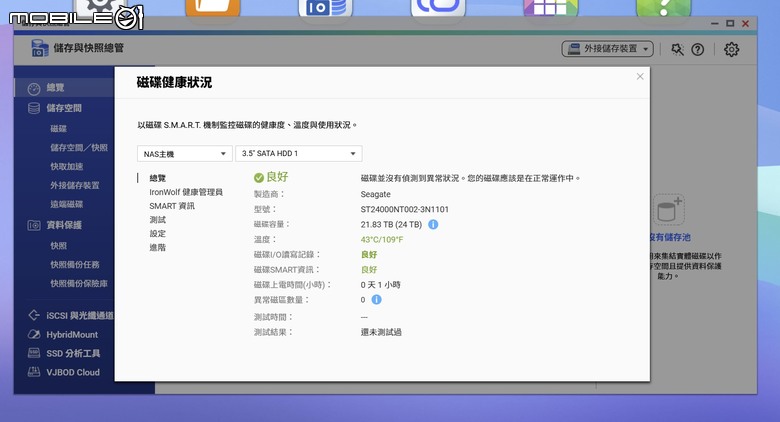Close the 磁碟健康狀況 dialog
This screenshot has width=780, height=422.
(640, 76)
